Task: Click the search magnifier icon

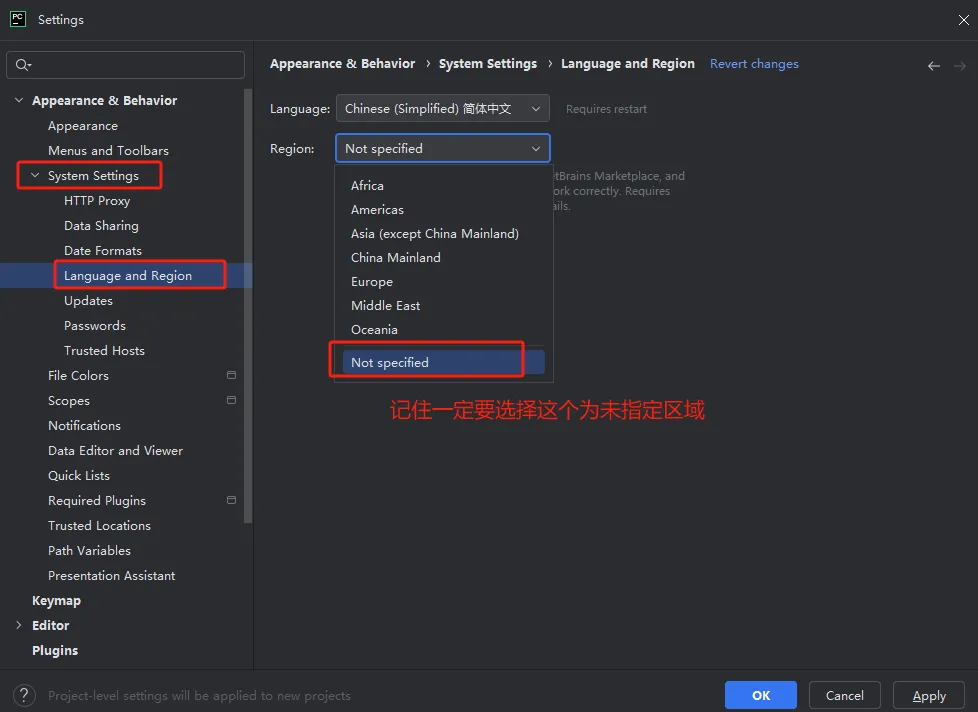Action: click(21, 65)
